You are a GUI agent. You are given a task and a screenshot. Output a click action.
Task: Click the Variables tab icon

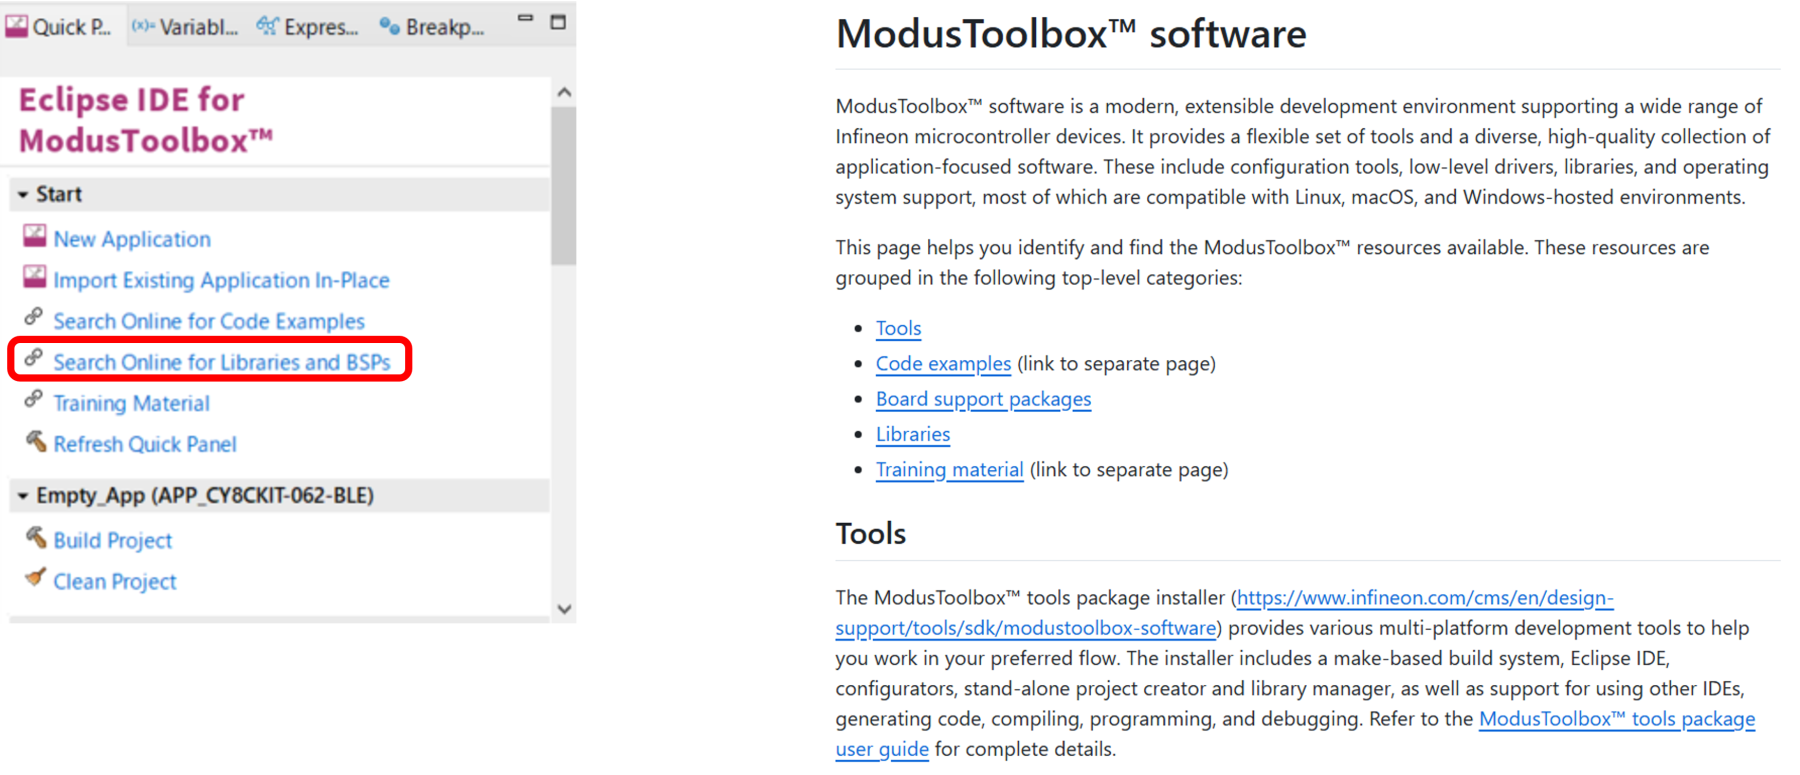pos(143,26)
